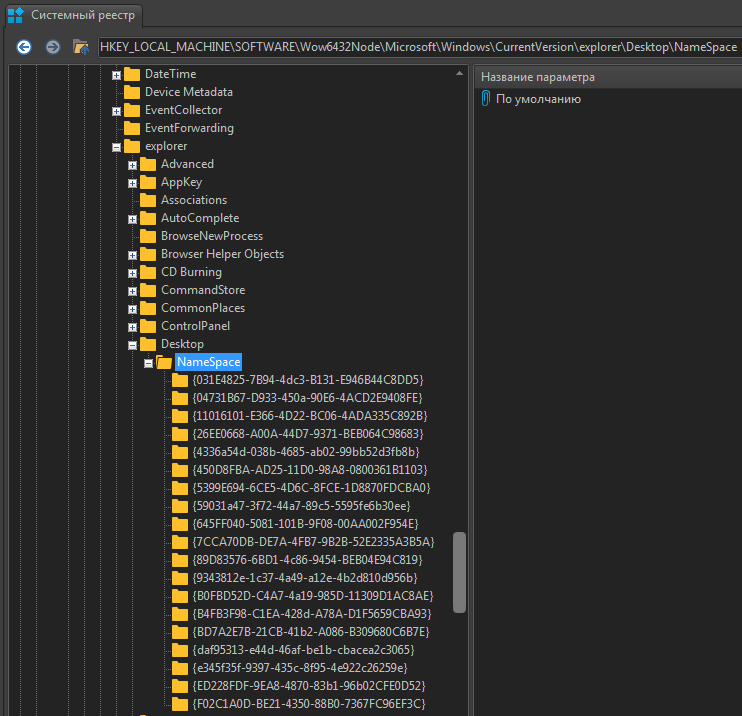This screenshot has width=742, height=716.
Task: Select key {7CCA70DB-DE7A-4FB7-9B2B-52E2335A3B5A}
Action: (x=313, y=541)
